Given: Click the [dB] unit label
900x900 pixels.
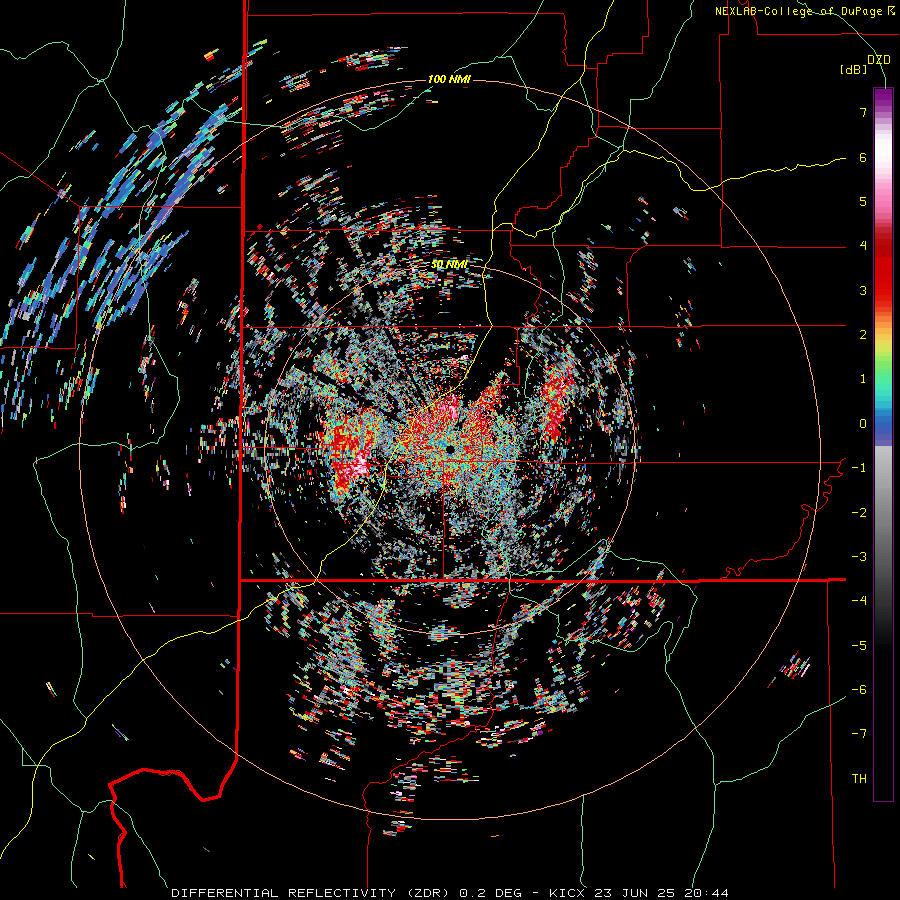Looking at the screenshot, I should point(853,69).
